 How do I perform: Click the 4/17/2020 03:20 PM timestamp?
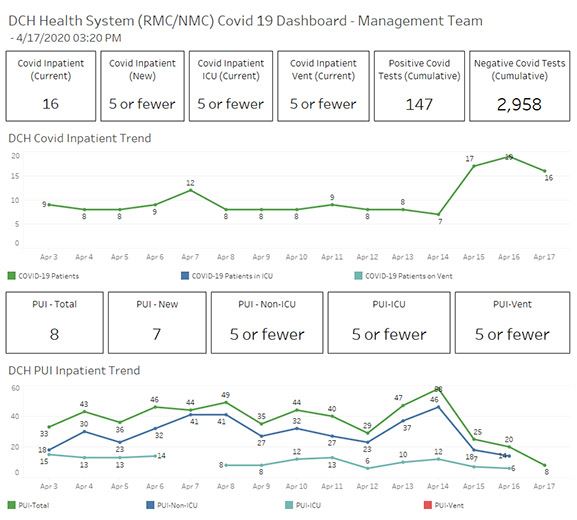[68, 38]
